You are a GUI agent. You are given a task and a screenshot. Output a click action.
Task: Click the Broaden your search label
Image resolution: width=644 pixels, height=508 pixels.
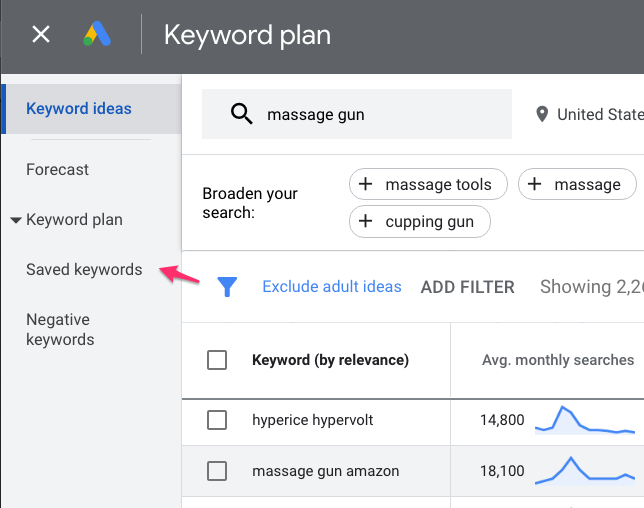(250, 203)
